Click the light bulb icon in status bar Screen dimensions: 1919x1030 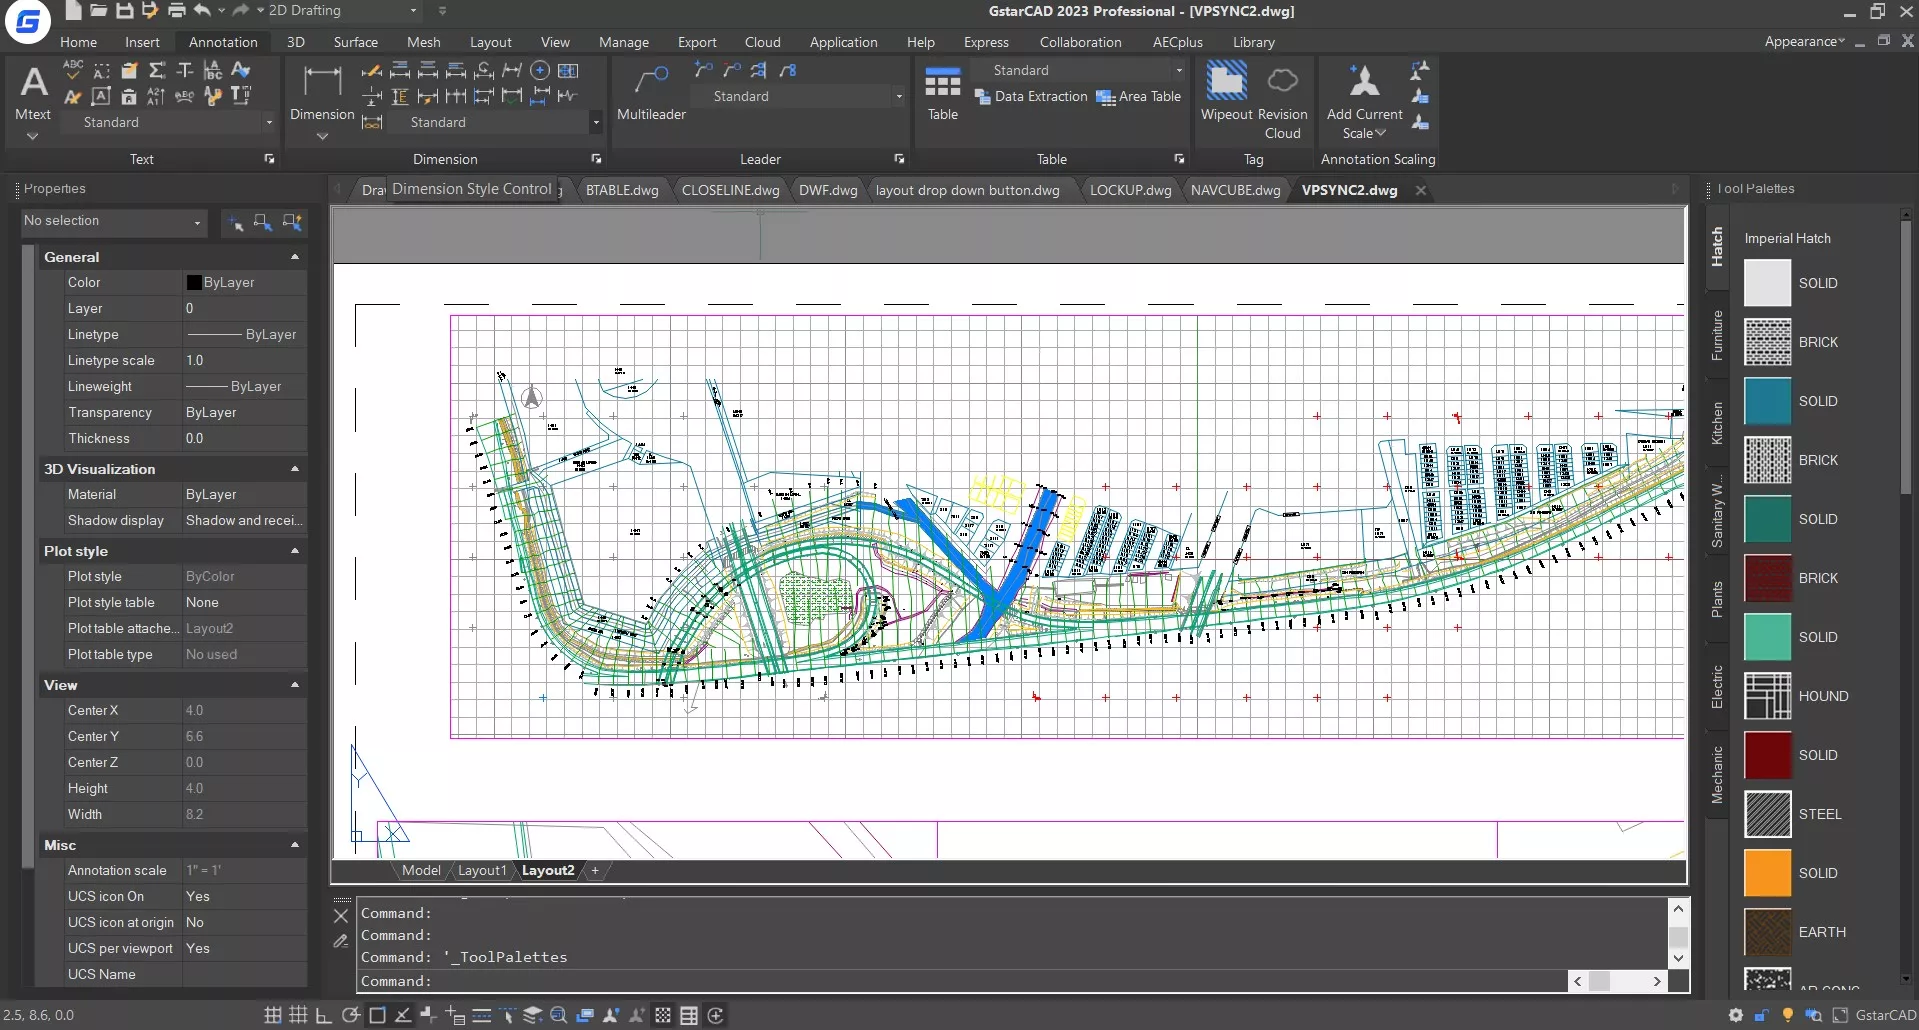point(1788,1015)
